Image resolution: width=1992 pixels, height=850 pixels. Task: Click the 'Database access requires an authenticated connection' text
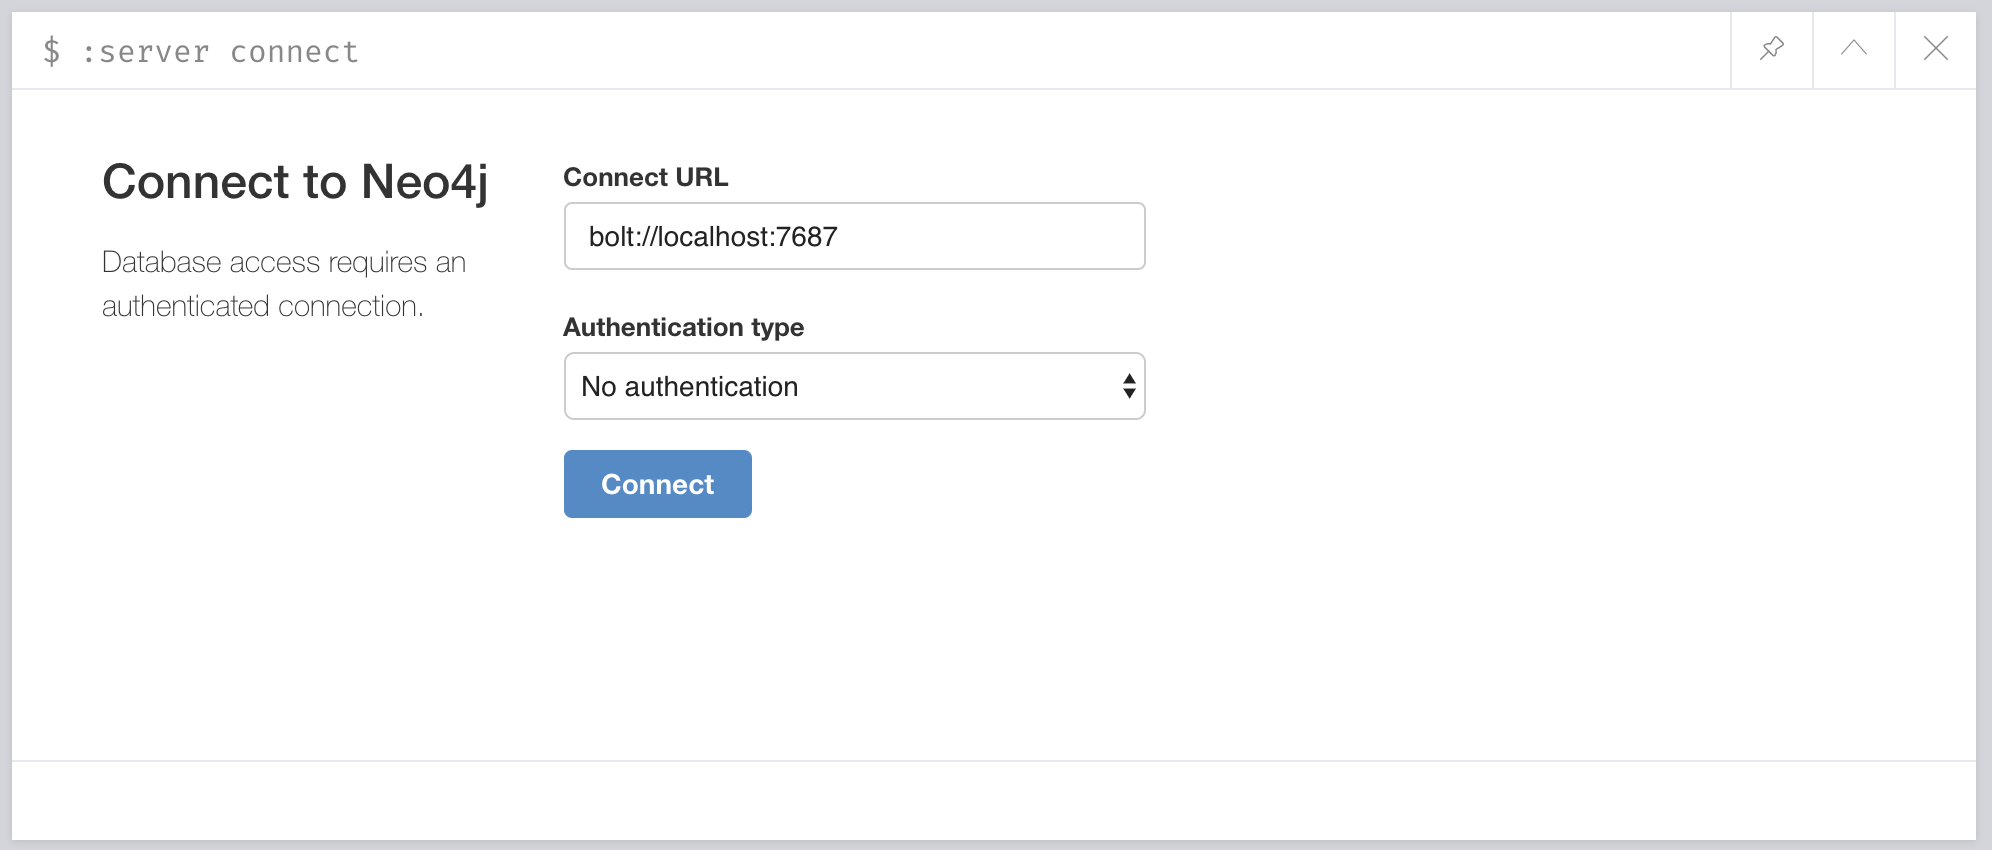pos(284,284)
